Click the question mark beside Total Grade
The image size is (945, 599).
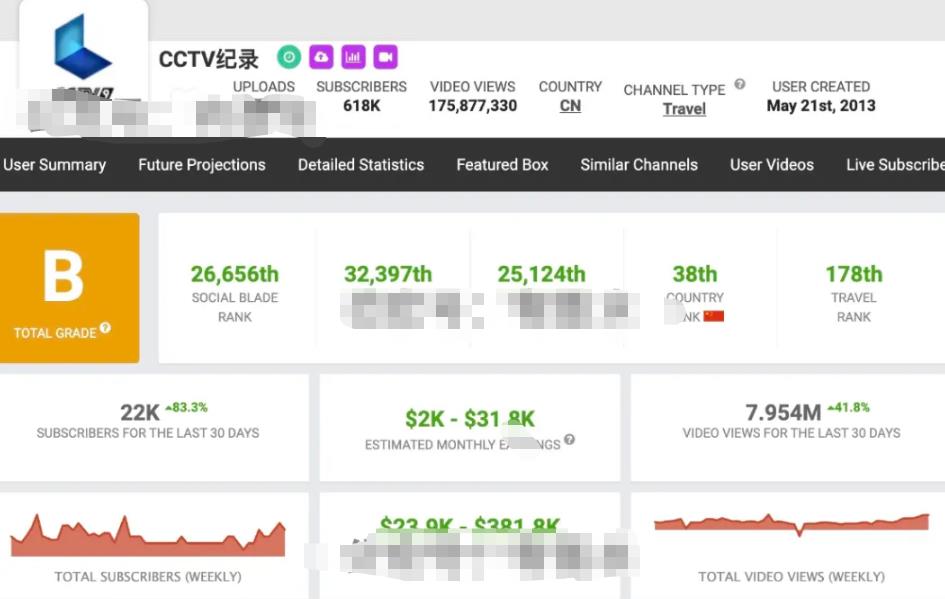(x=105, y=329)
